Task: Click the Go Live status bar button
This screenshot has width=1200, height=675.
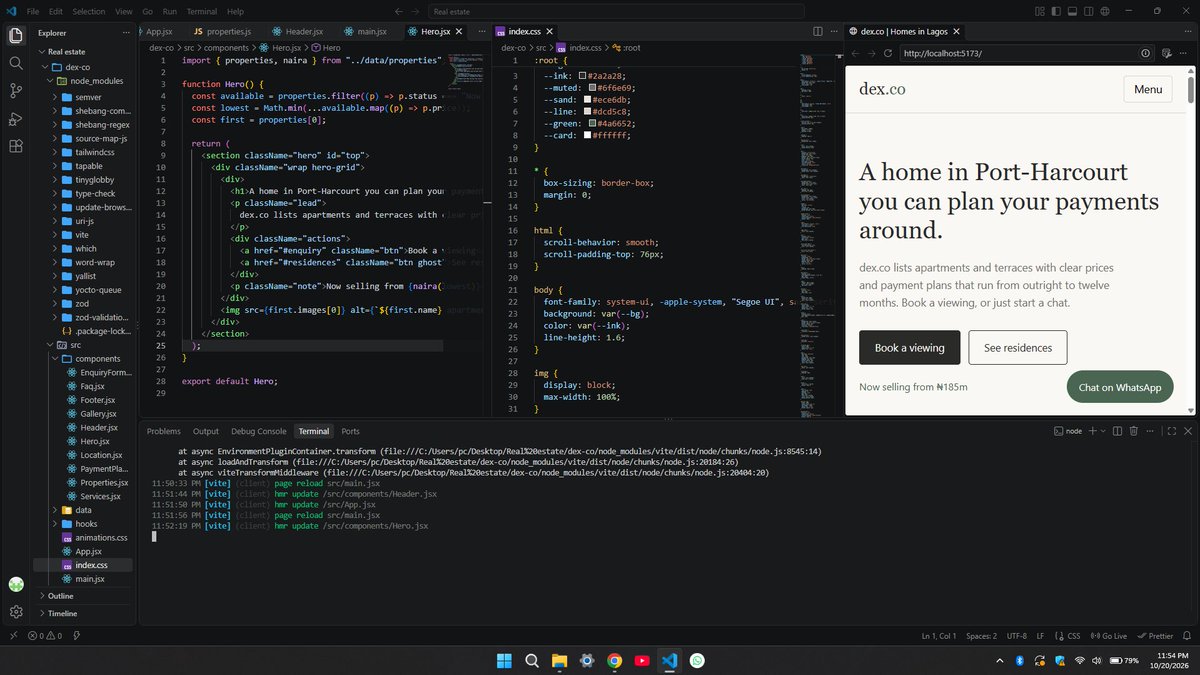Action: (1108, 635)
